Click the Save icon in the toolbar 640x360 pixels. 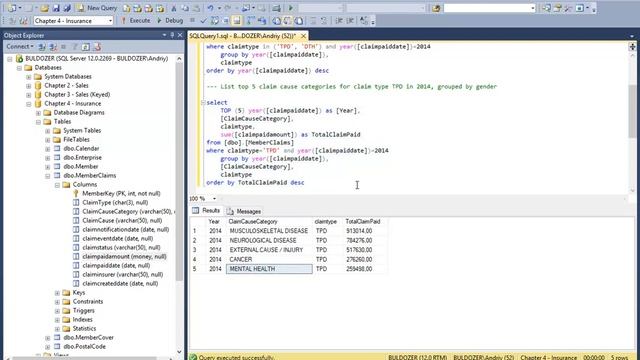click(x=56, y=8)
